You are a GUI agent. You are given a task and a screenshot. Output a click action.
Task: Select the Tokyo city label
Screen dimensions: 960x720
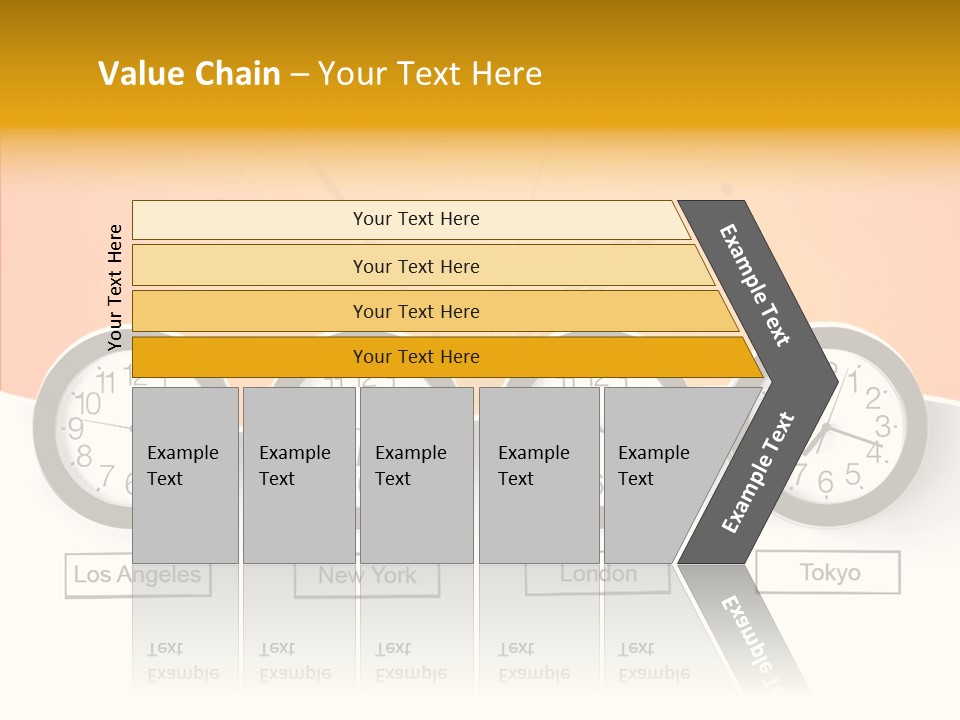click(x=829, y=573)
